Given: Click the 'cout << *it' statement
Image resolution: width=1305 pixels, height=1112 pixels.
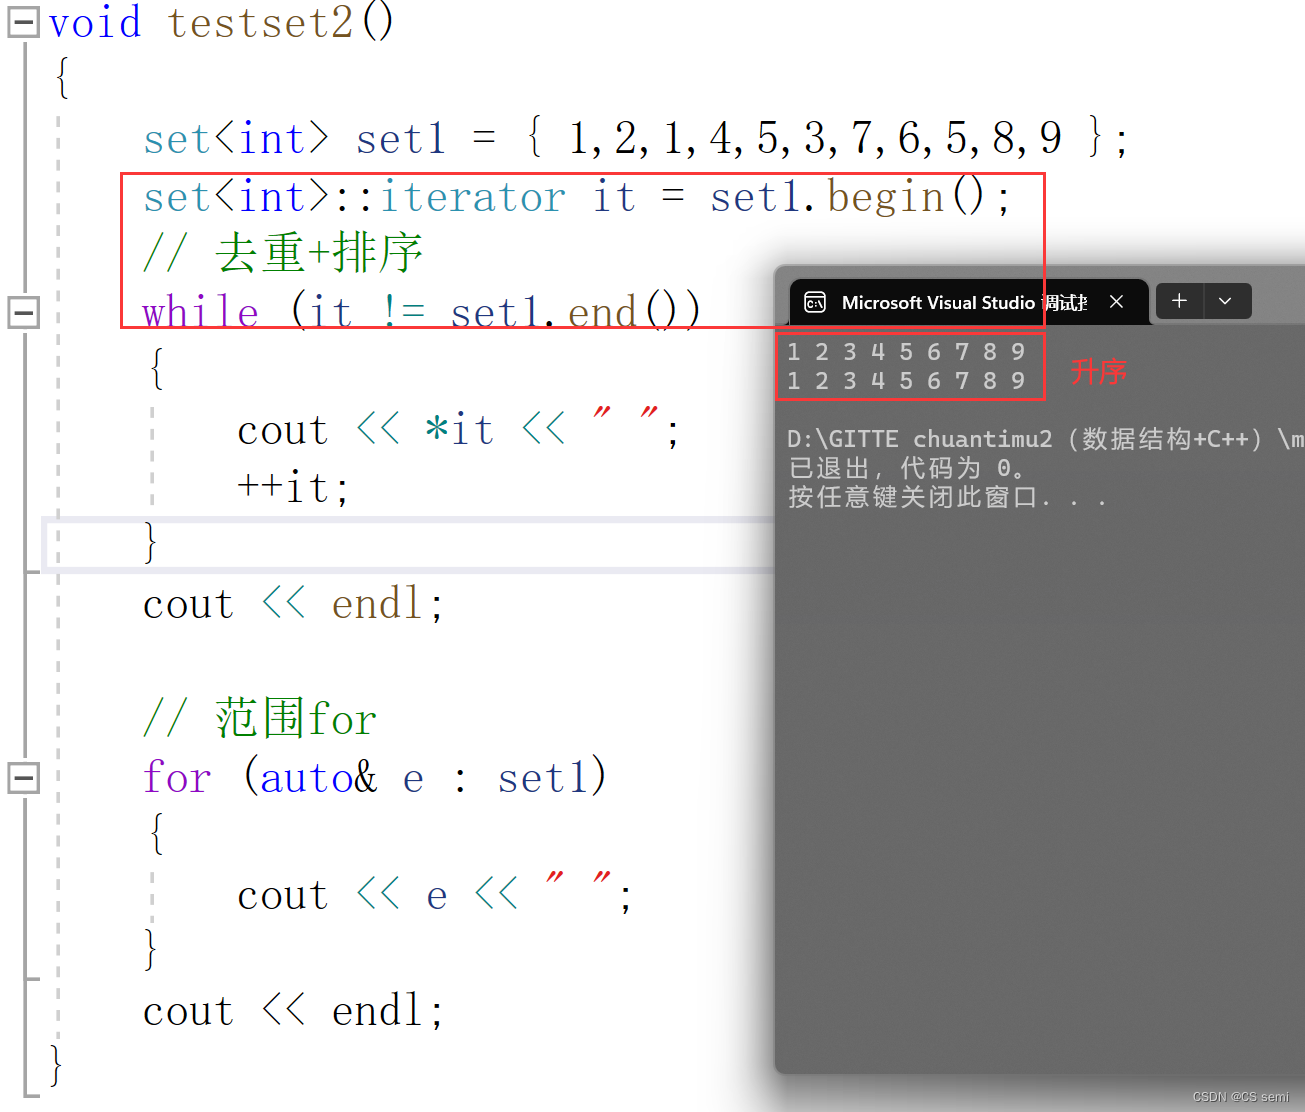Looking at the screenshot, I should (x=459, y=430).
